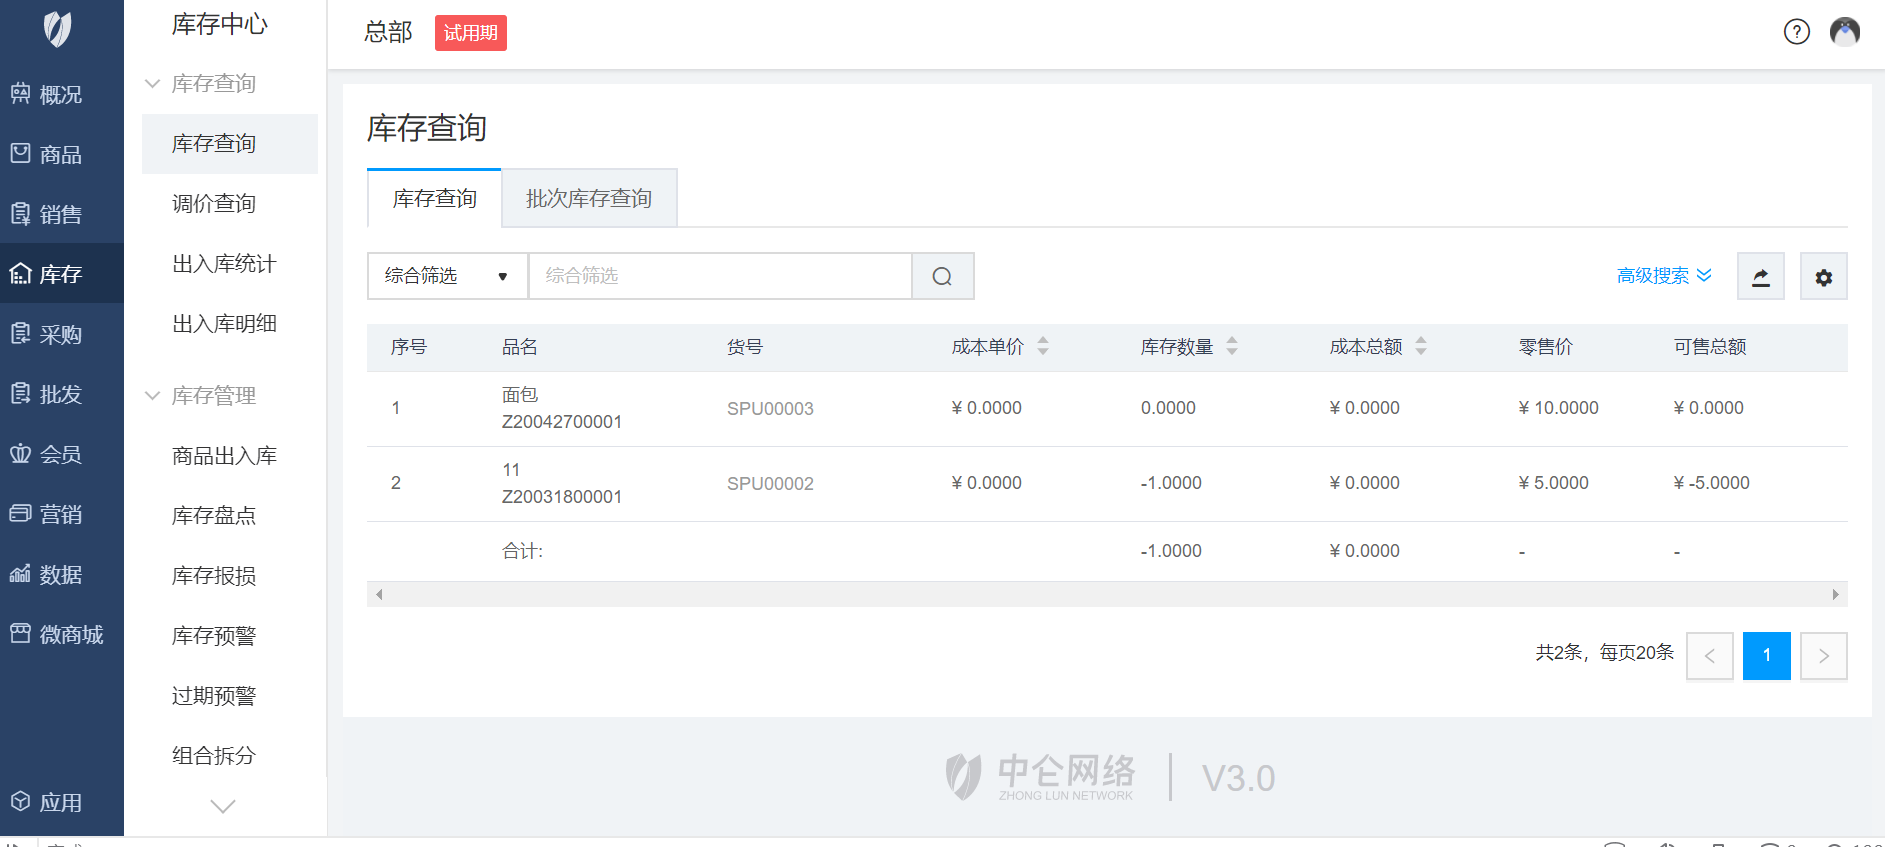This screenshot has width=1885, height=847.
Task: Click the search magnifier button
Action: [942, 276]
